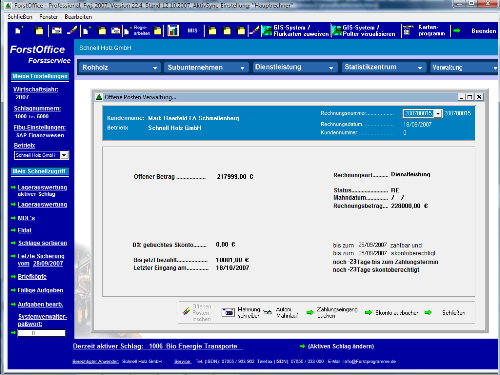Launch GIS-System Flurkarten zuweisen
500x375 pixels.
click(x=295, y=31)
